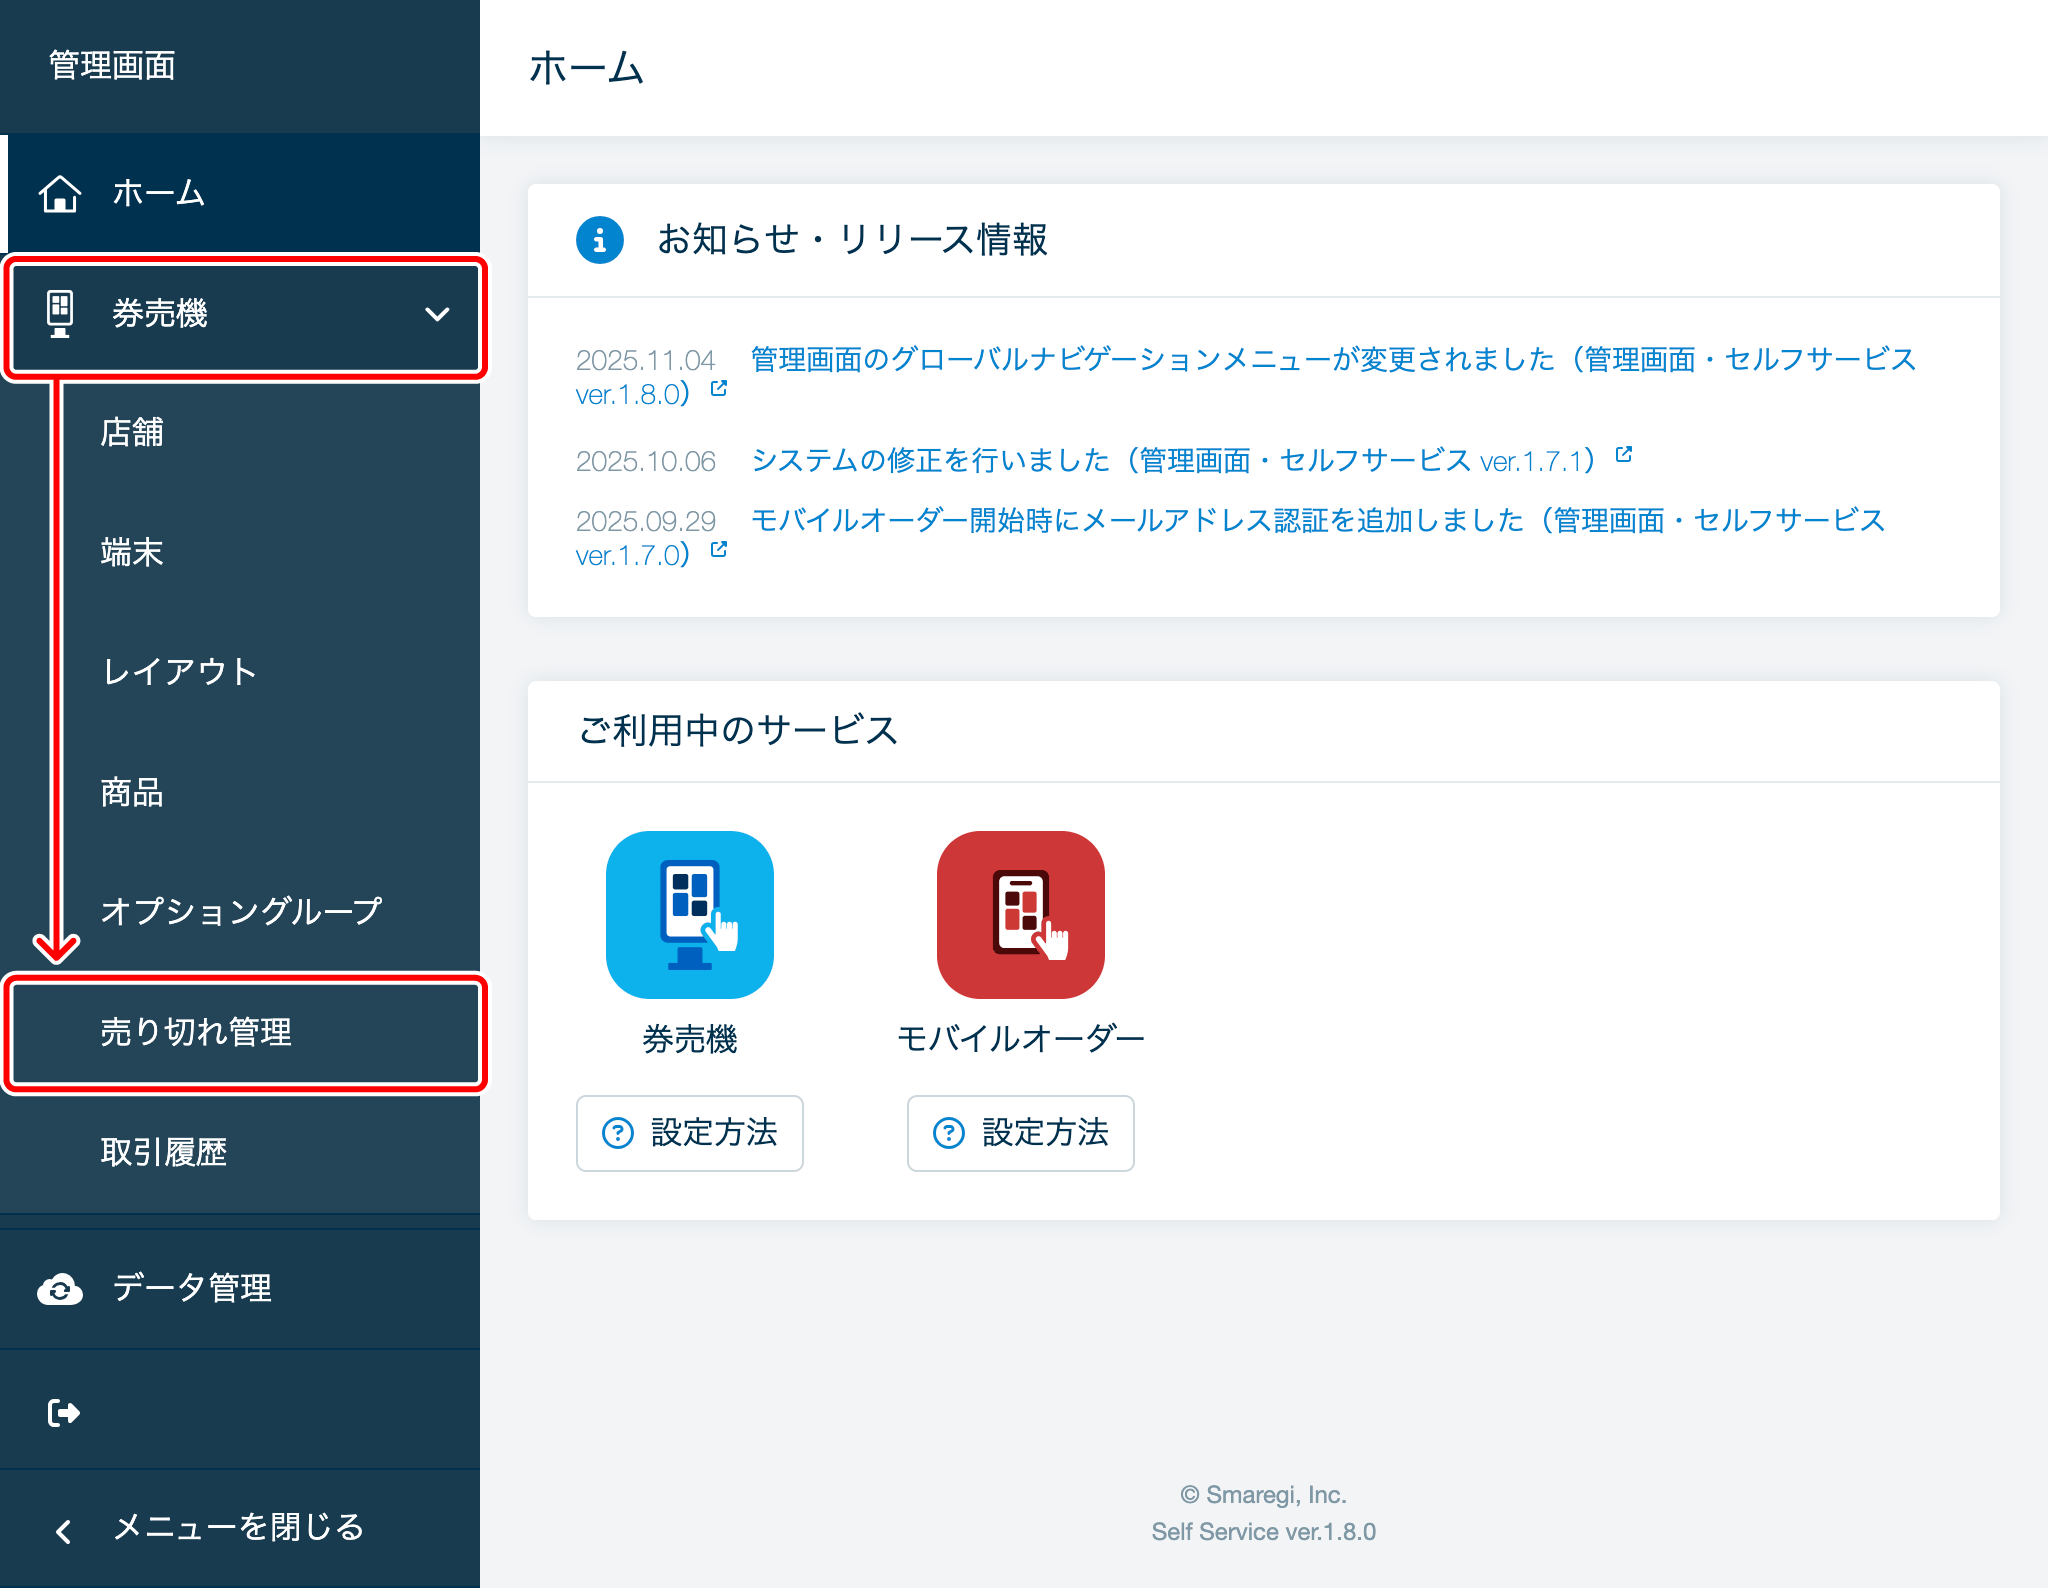2048x1588 pixels.
Task: Click the logout arrow icon
Action: [64, 1412]
